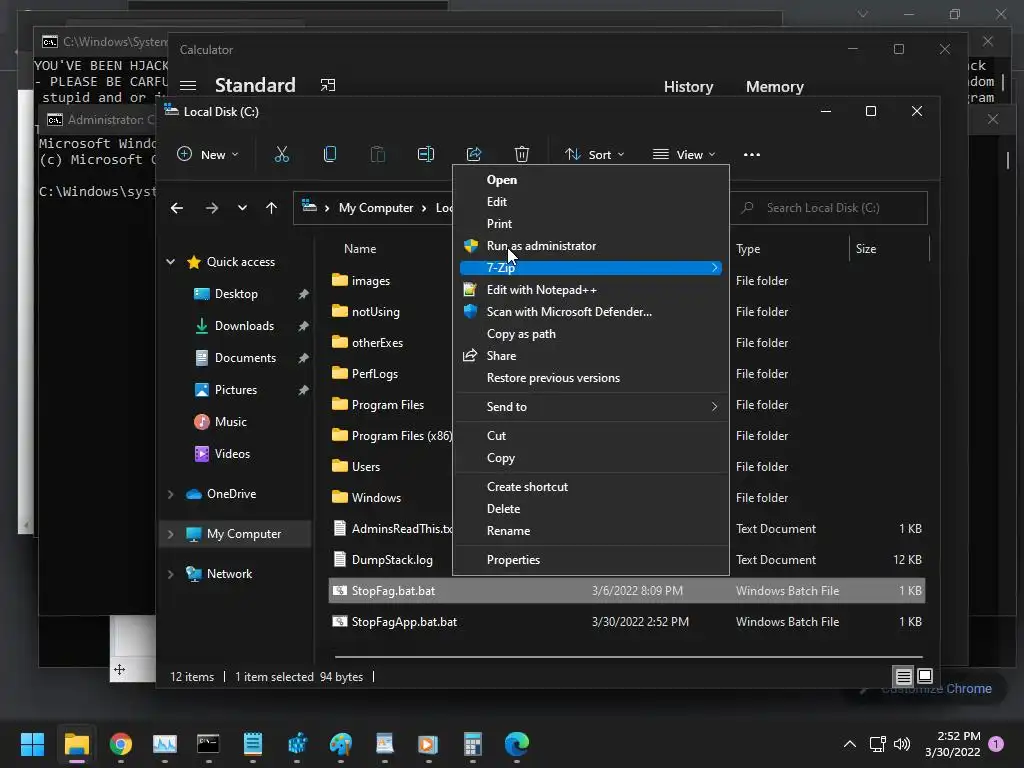Open the 7-Zip submenu

click(x=591, y=268)
